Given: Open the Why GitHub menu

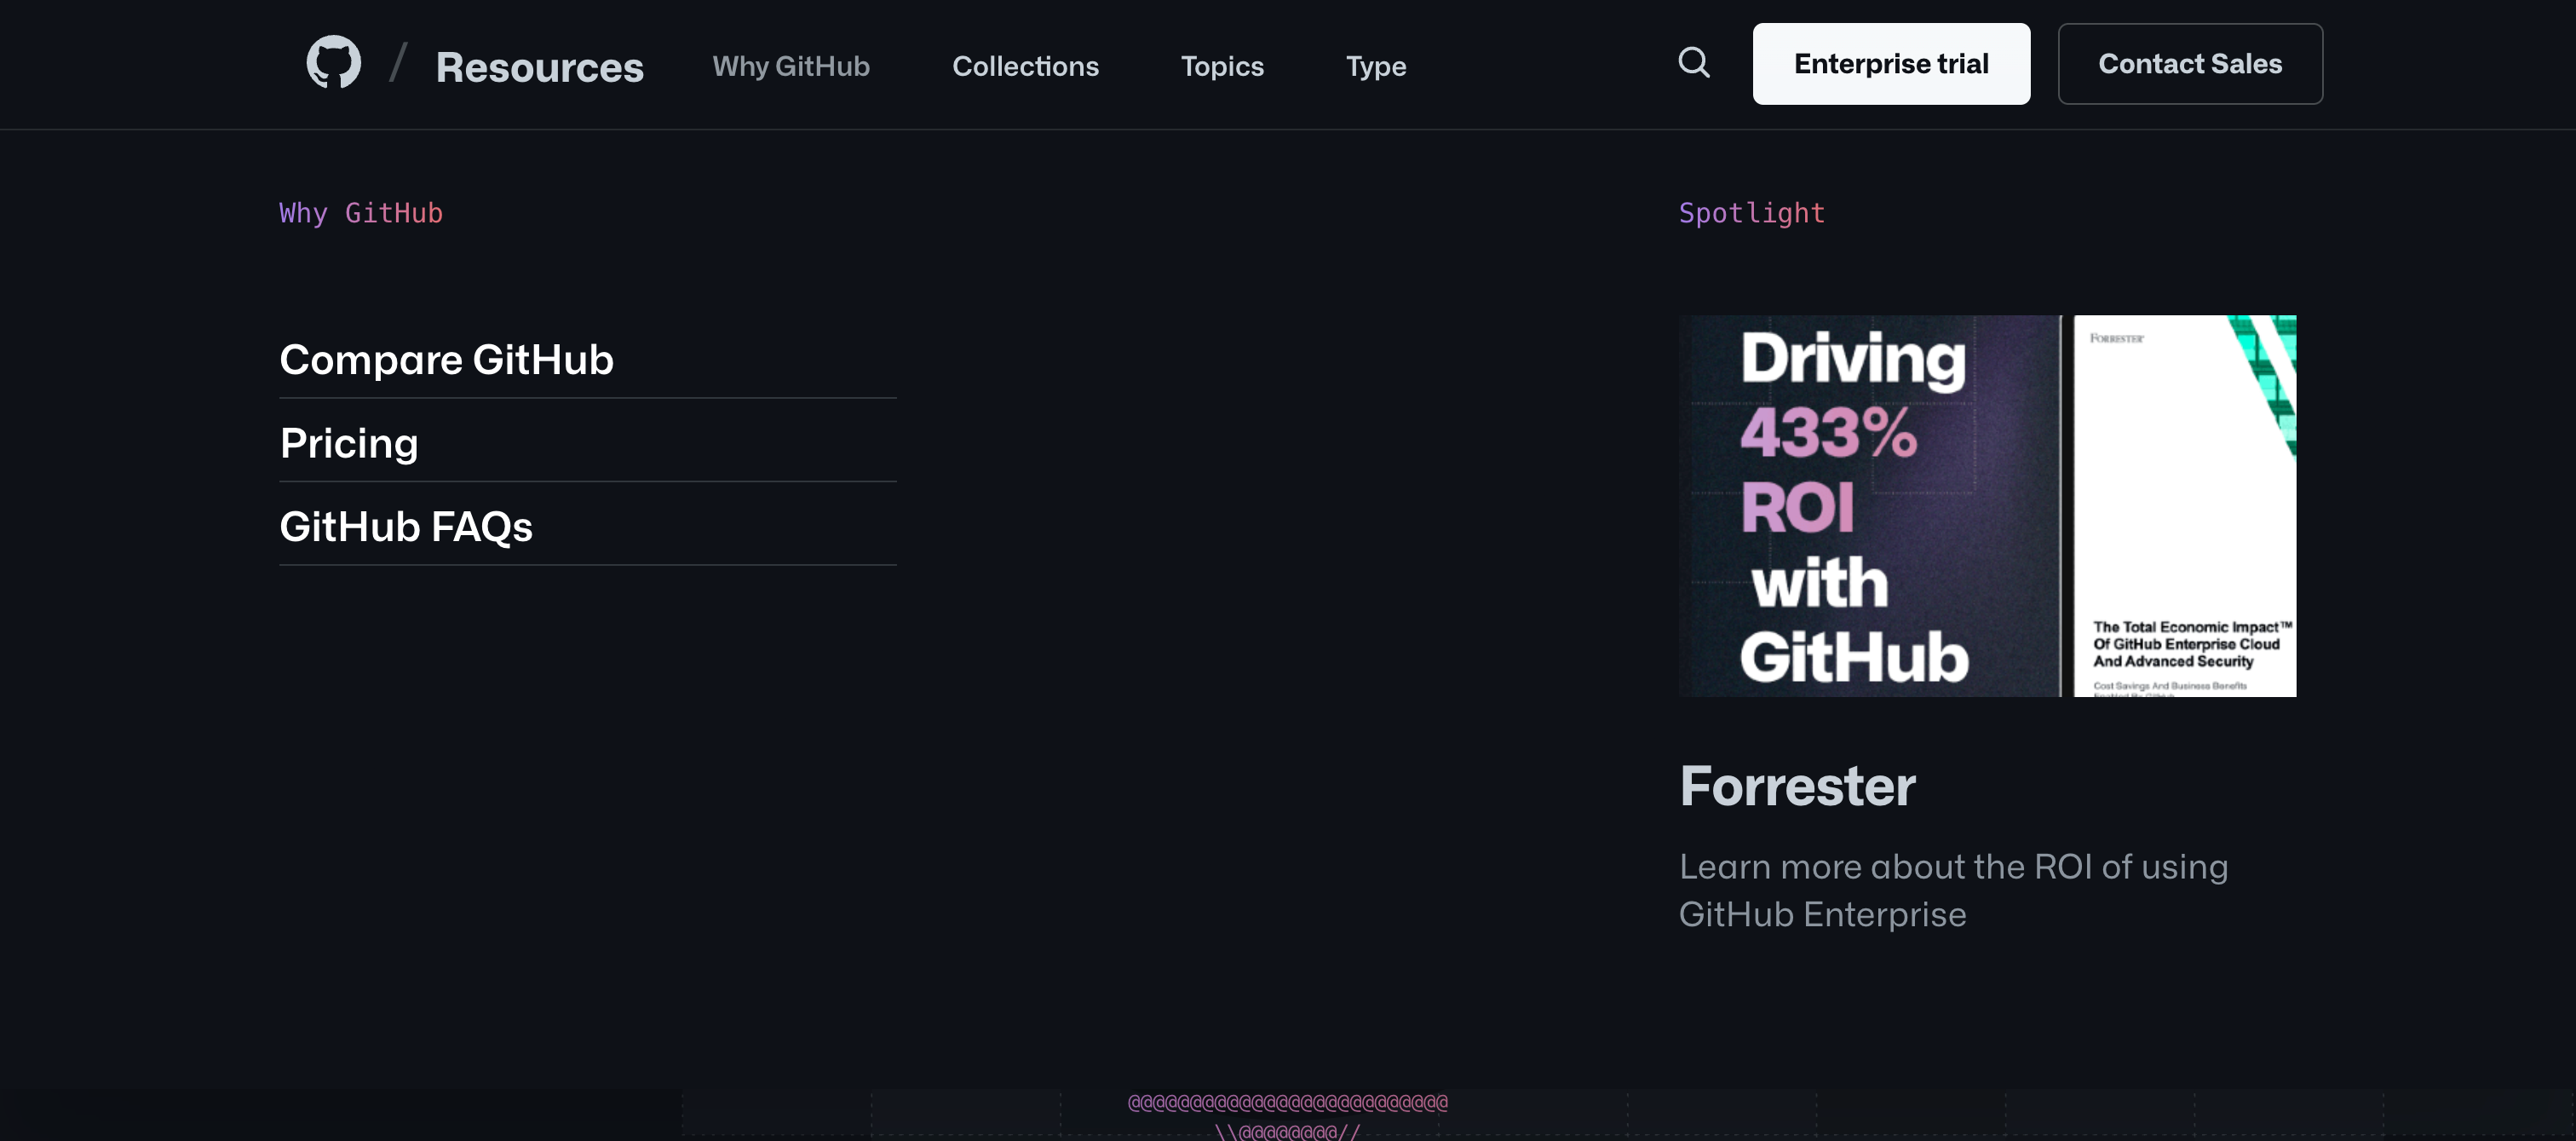Looking at the screenshot, I should (791, 66).
